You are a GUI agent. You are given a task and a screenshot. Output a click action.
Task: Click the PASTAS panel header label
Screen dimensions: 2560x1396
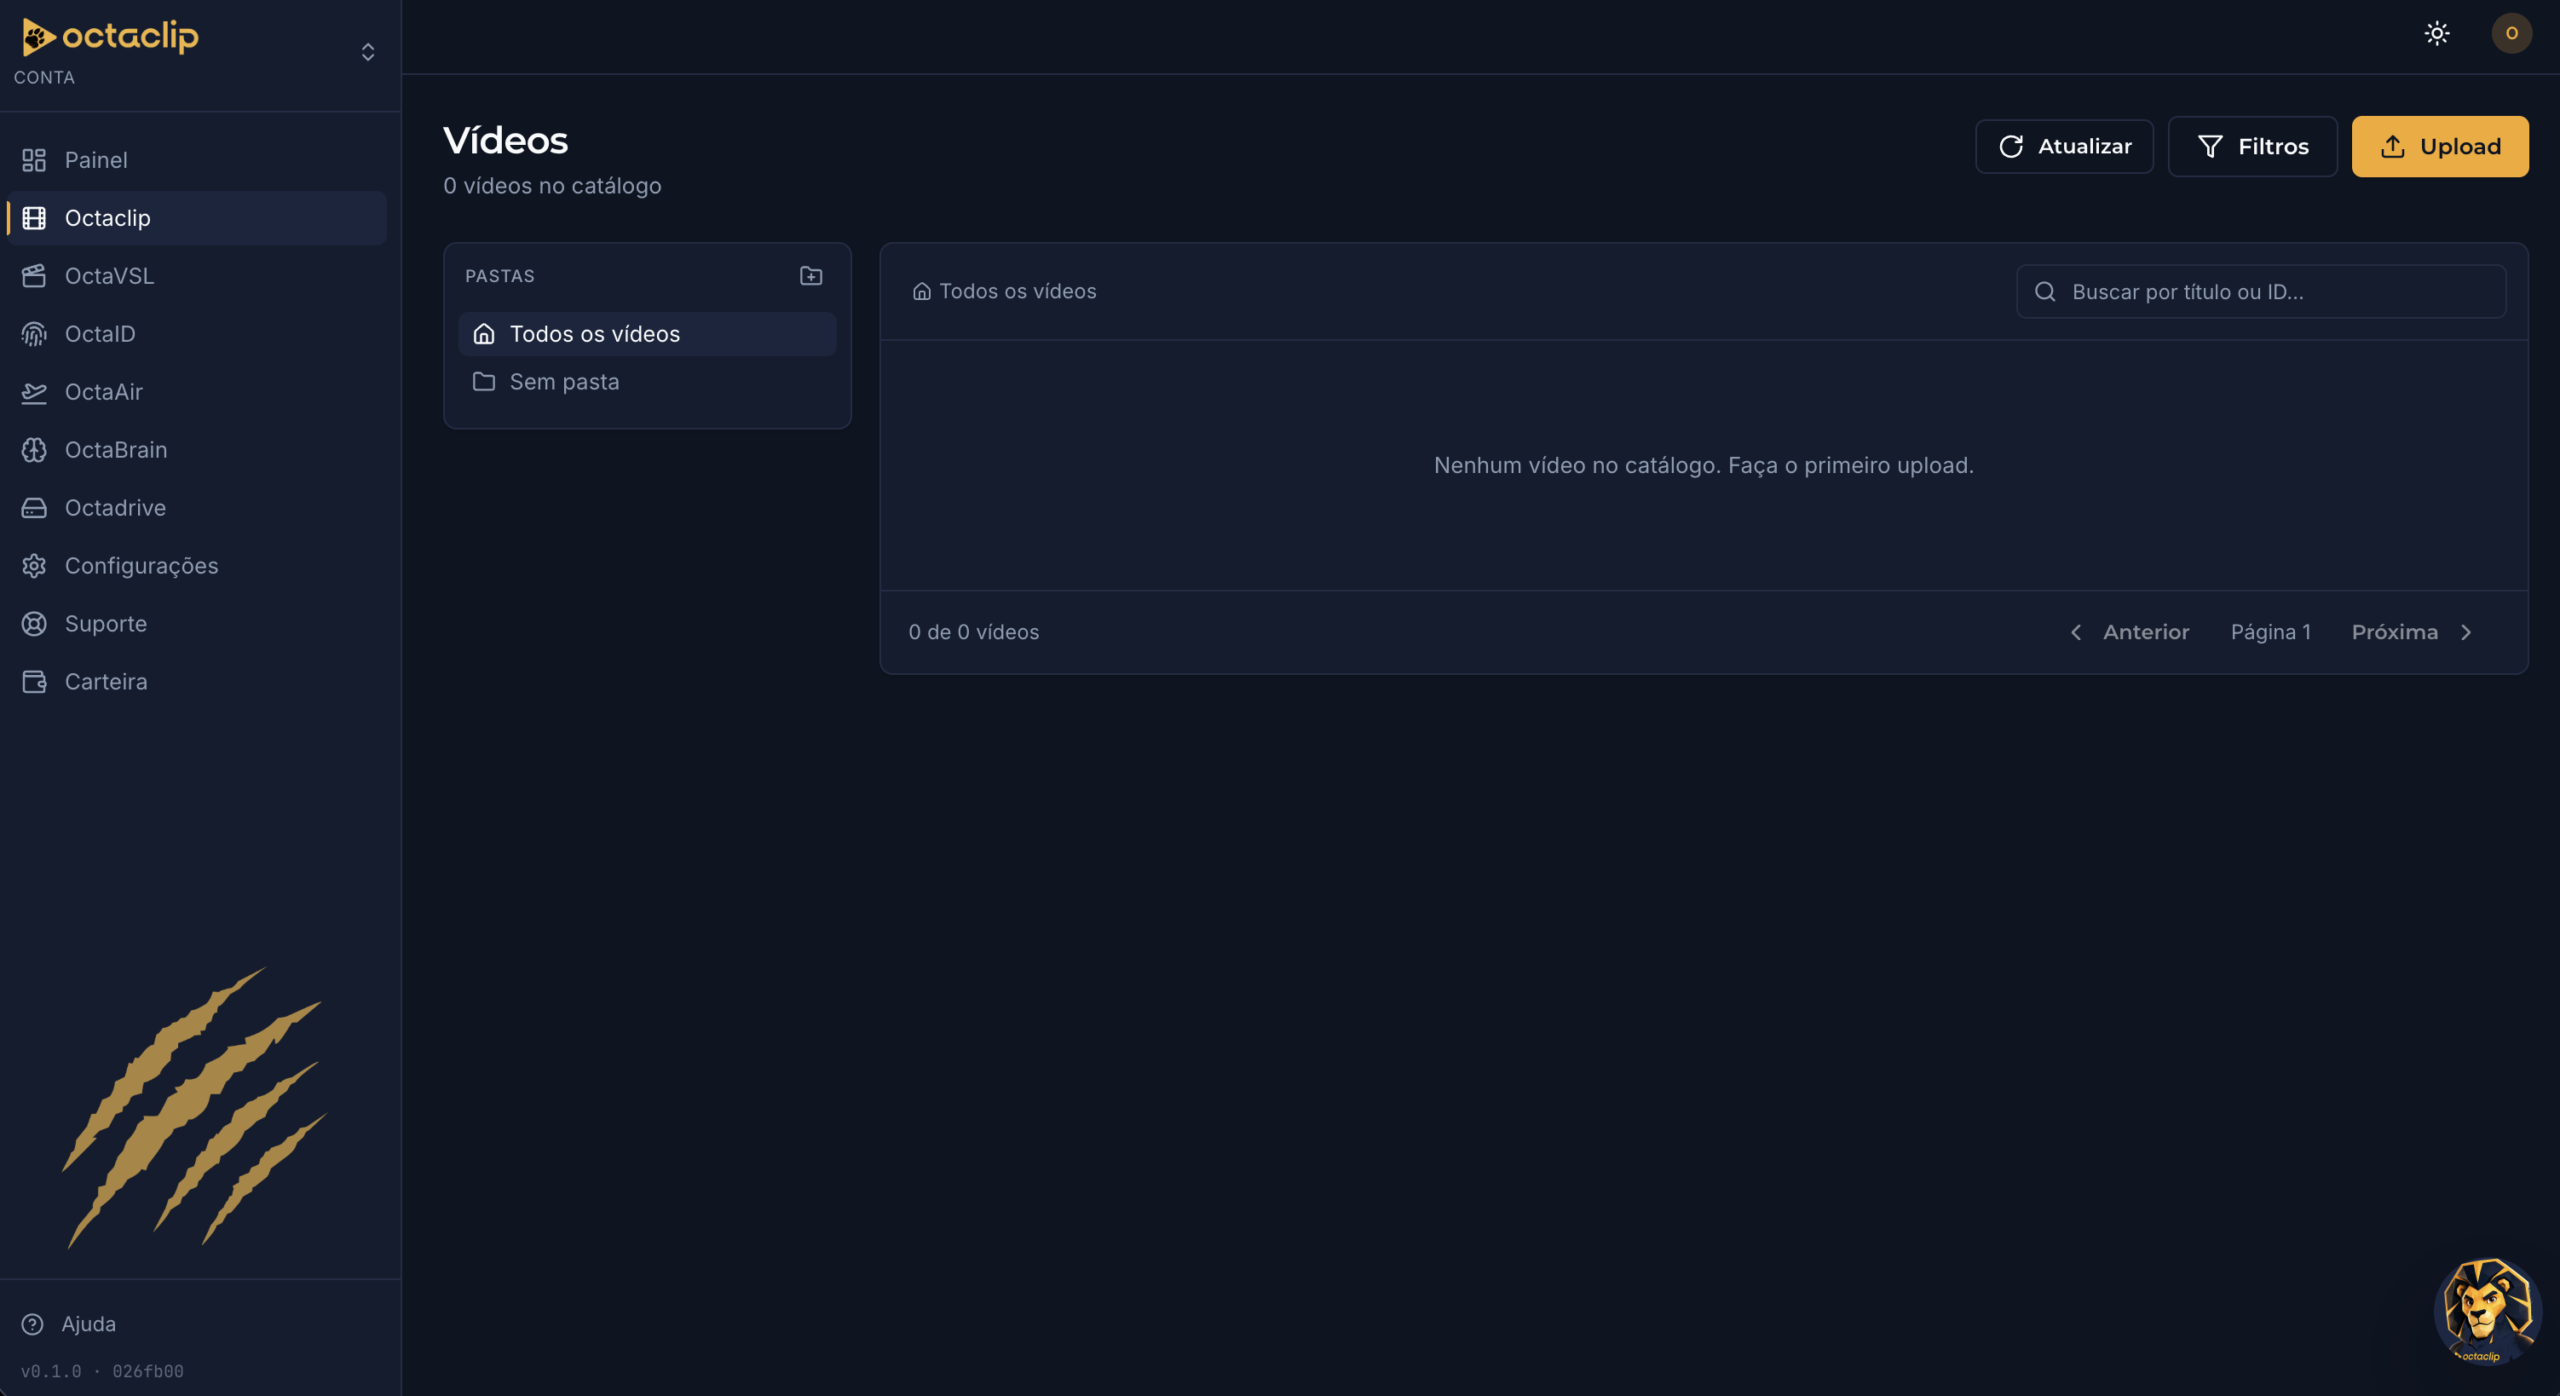click(x=500, y=276)
